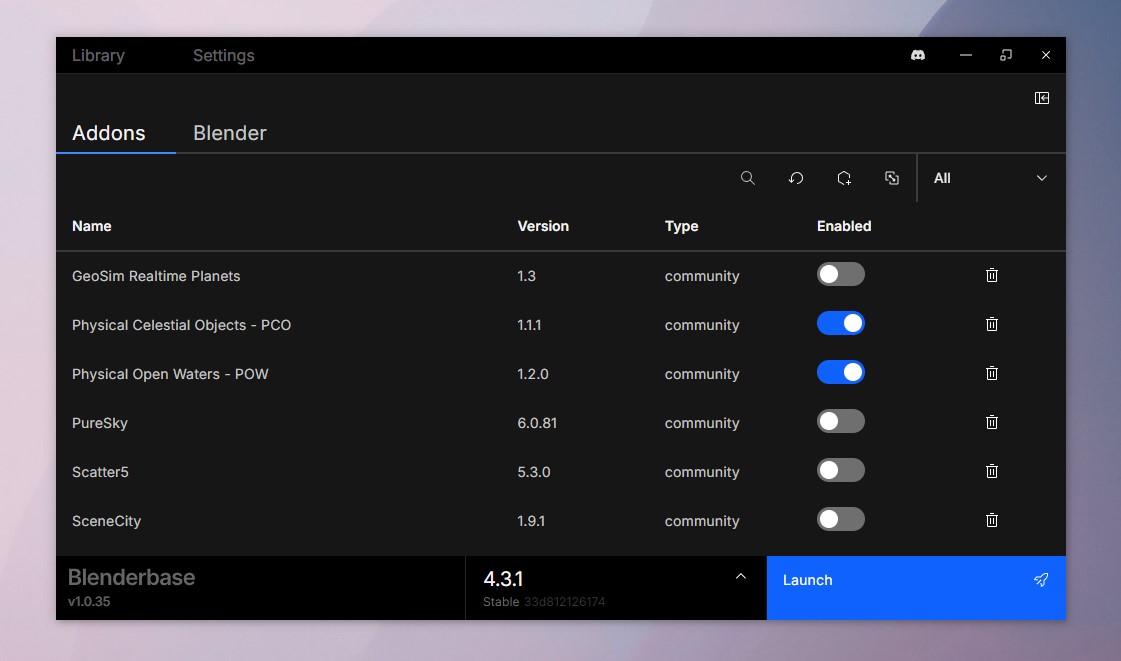Click PureSky version 6.0.81

click(x=537, y=423)
